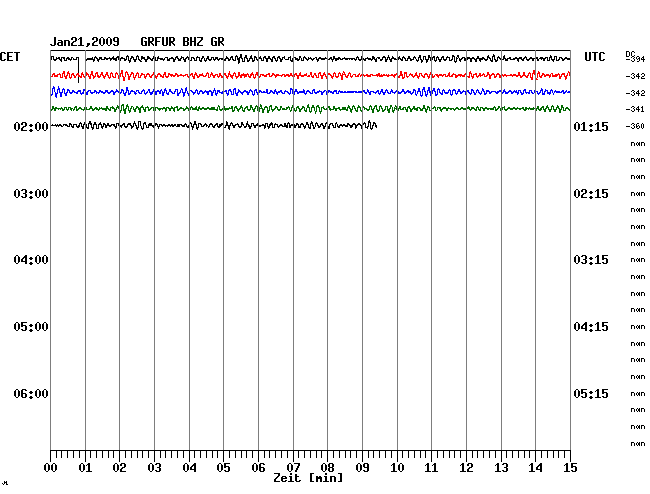Click the 05 minute axis label
Viewport: 650px width, 494px height.
[223, 468]
